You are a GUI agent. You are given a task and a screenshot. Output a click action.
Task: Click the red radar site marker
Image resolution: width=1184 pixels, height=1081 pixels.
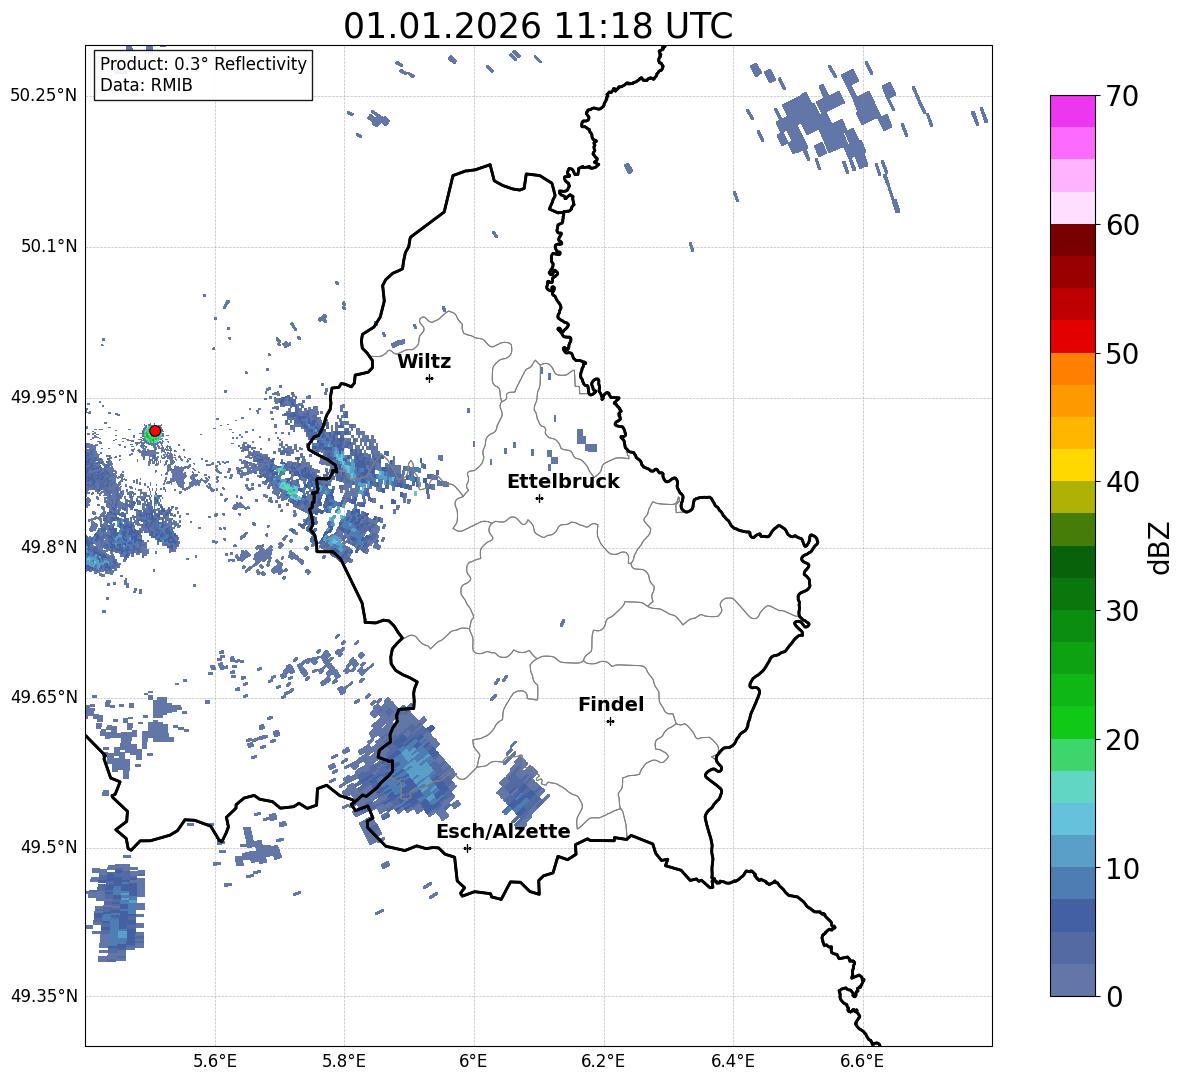(x=155, y=431)
